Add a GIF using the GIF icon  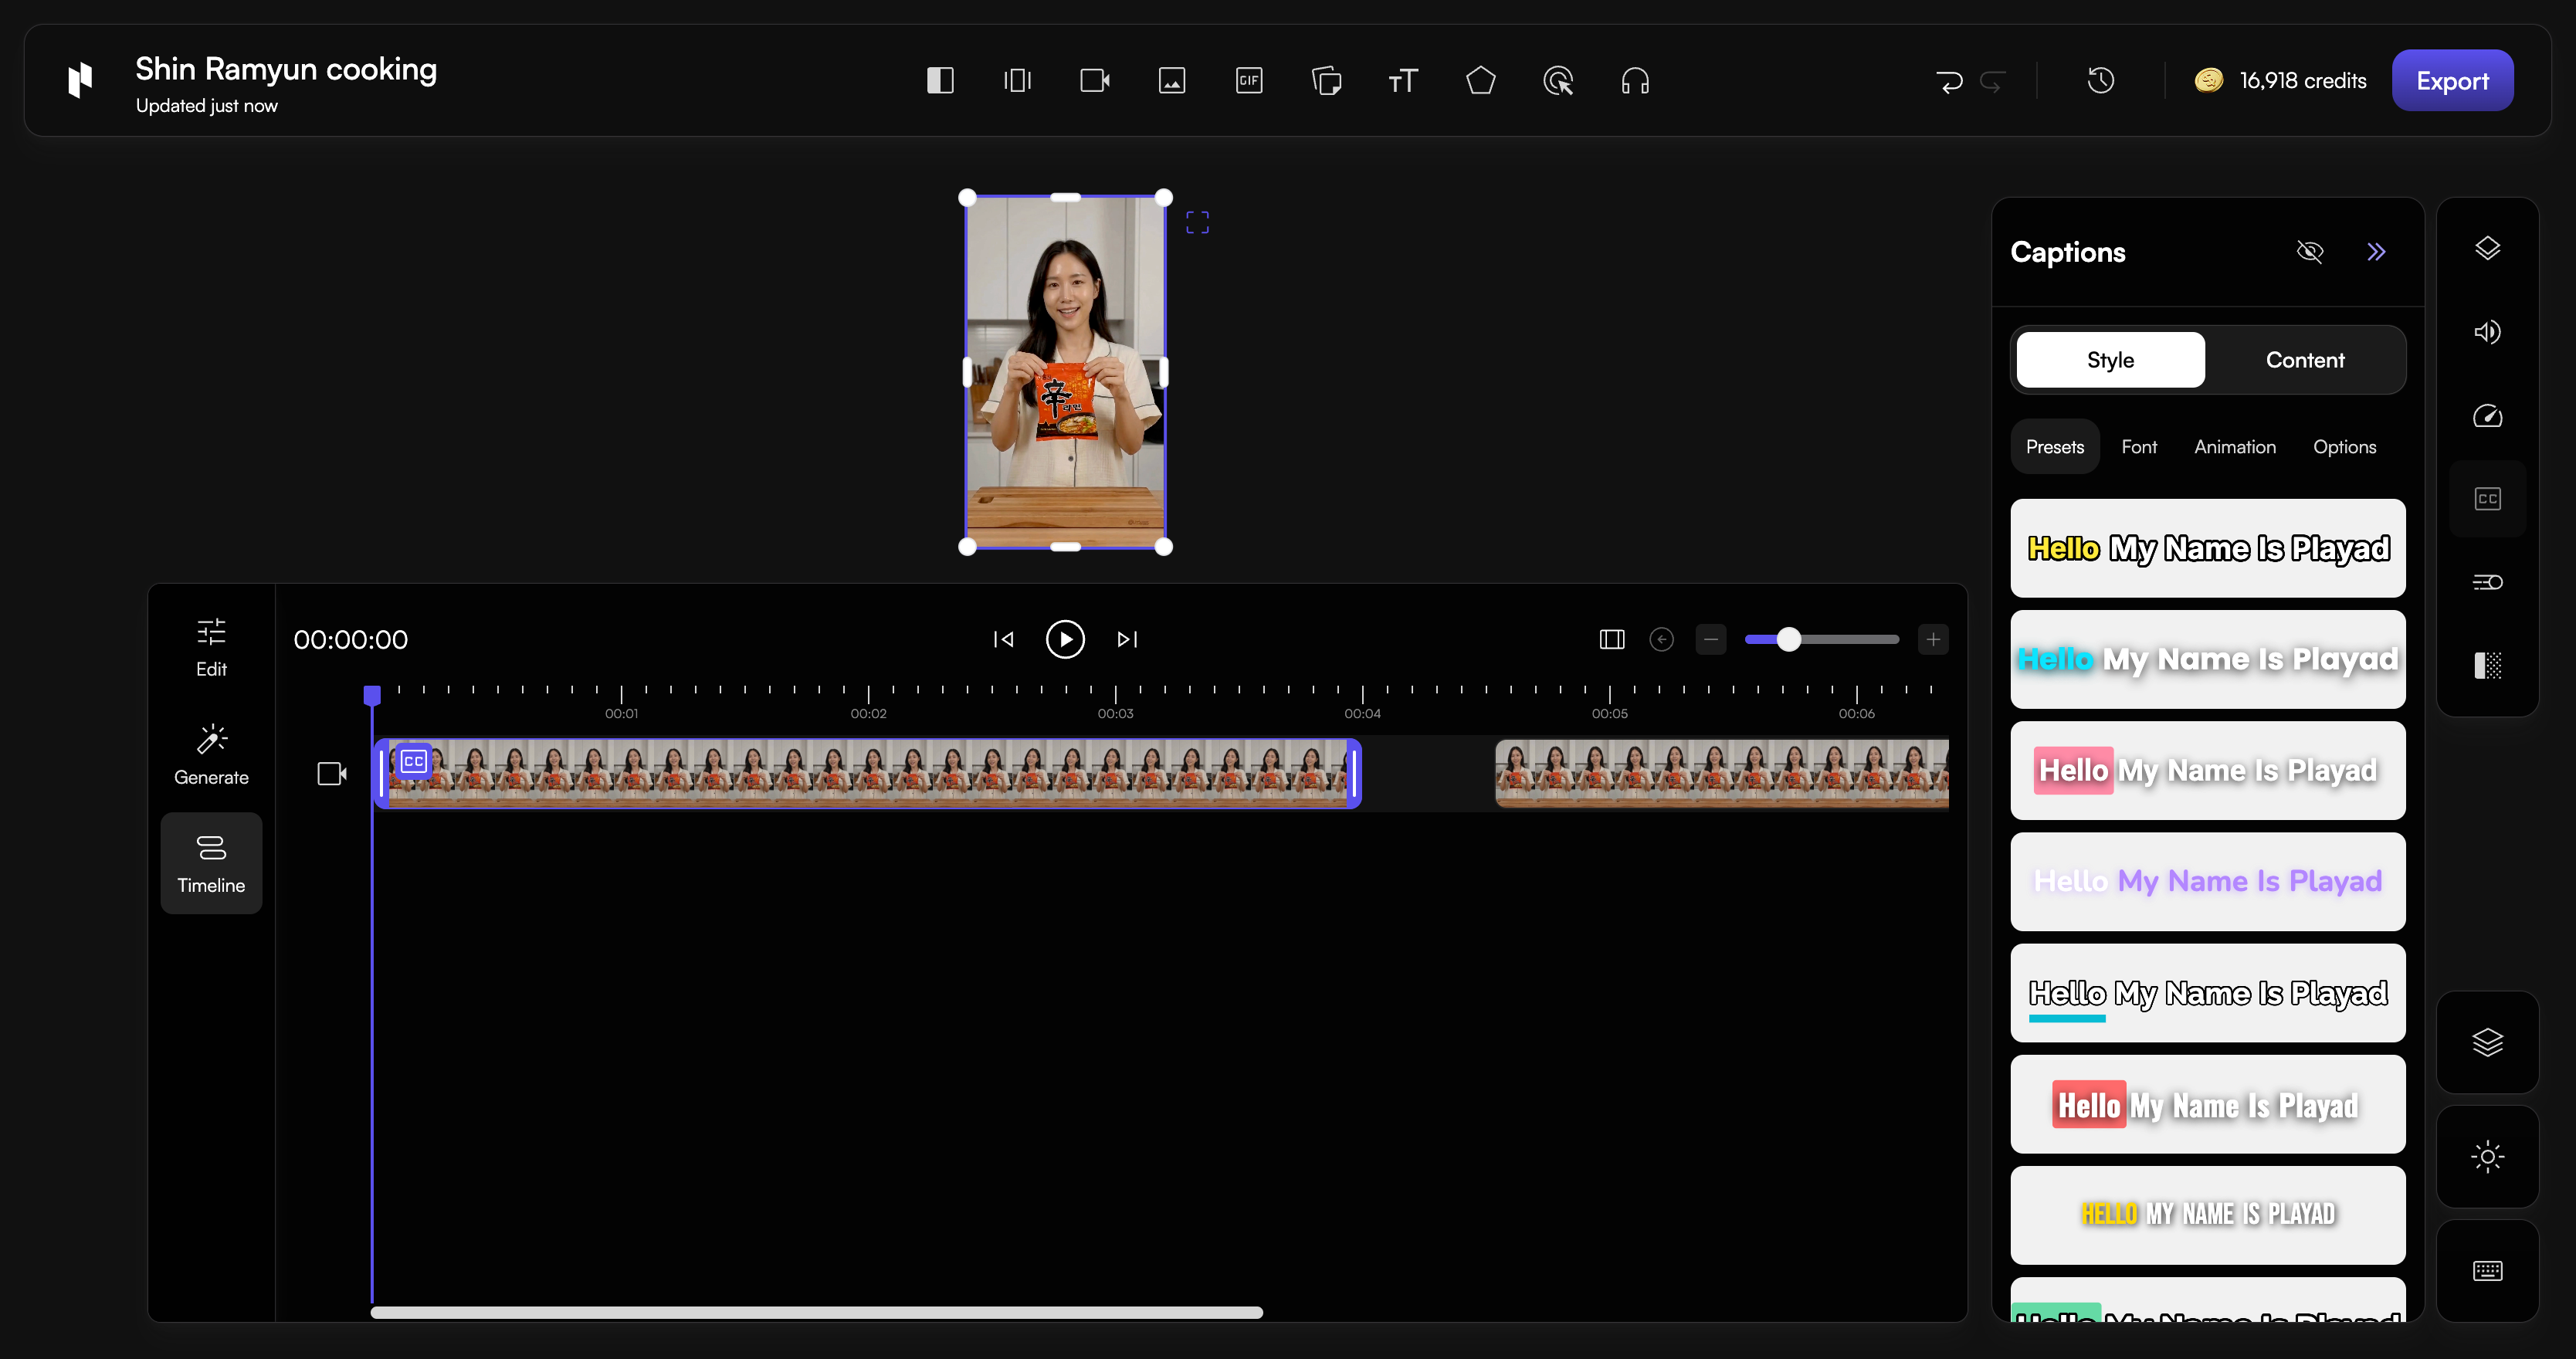[x=1249, y=80]
